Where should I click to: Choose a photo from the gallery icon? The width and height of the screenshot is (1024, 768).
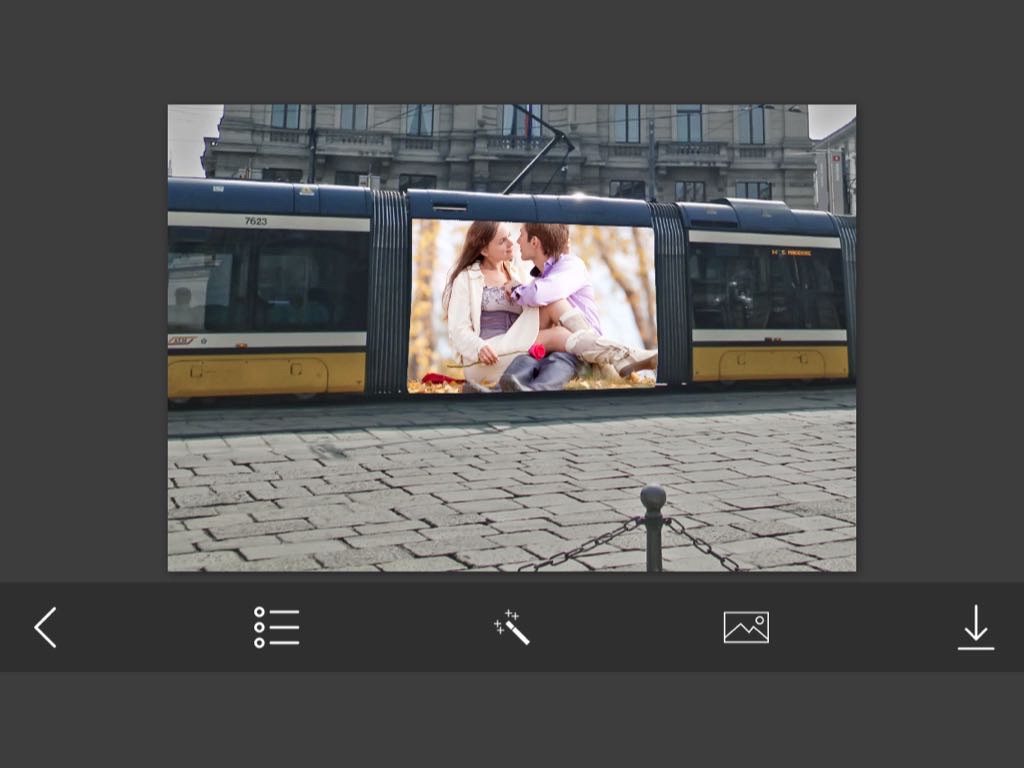pos(746,628)
